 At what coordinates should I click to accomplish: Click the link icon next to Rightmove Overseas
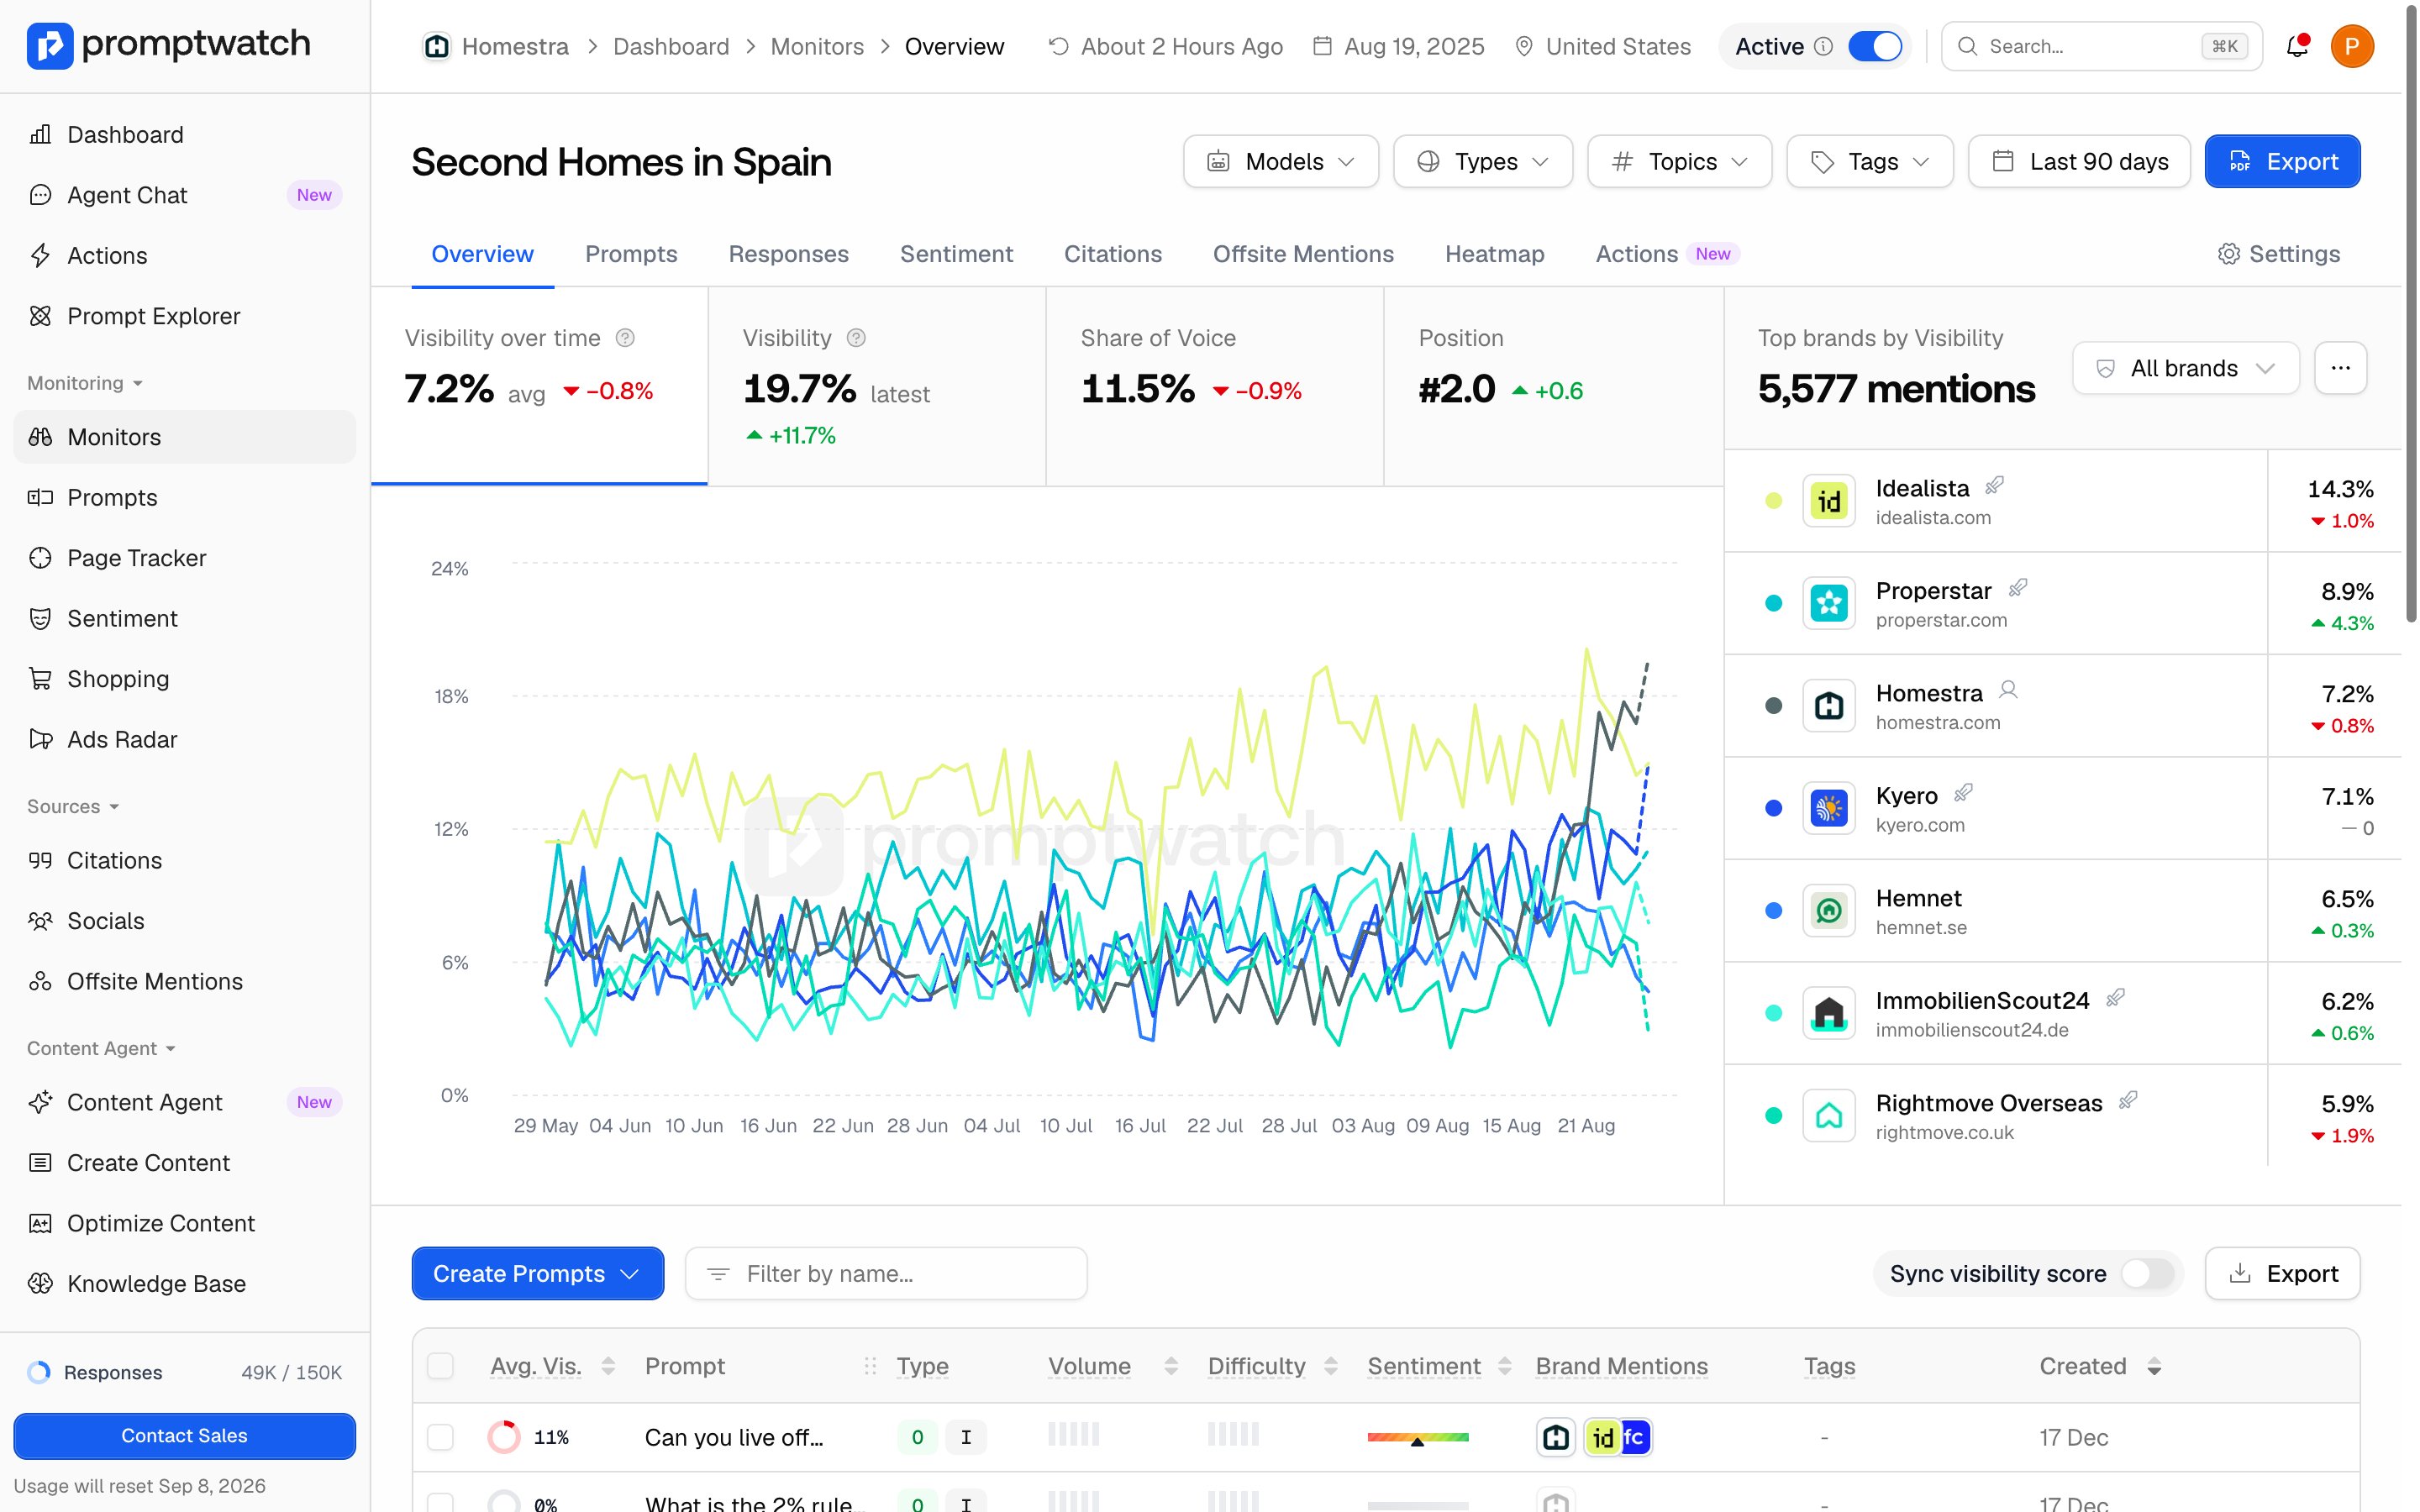2128,1101
